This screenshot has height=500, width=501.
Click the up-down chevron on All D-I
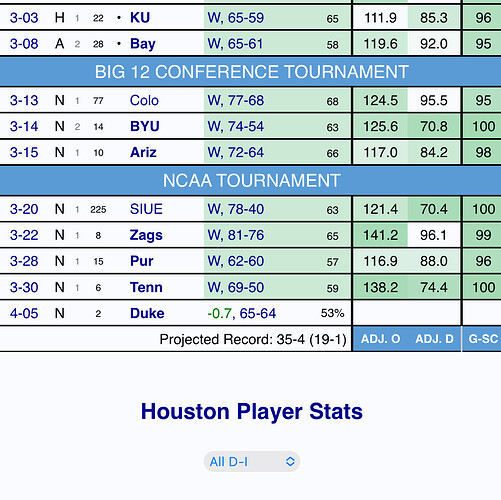(x=290, y=462)
